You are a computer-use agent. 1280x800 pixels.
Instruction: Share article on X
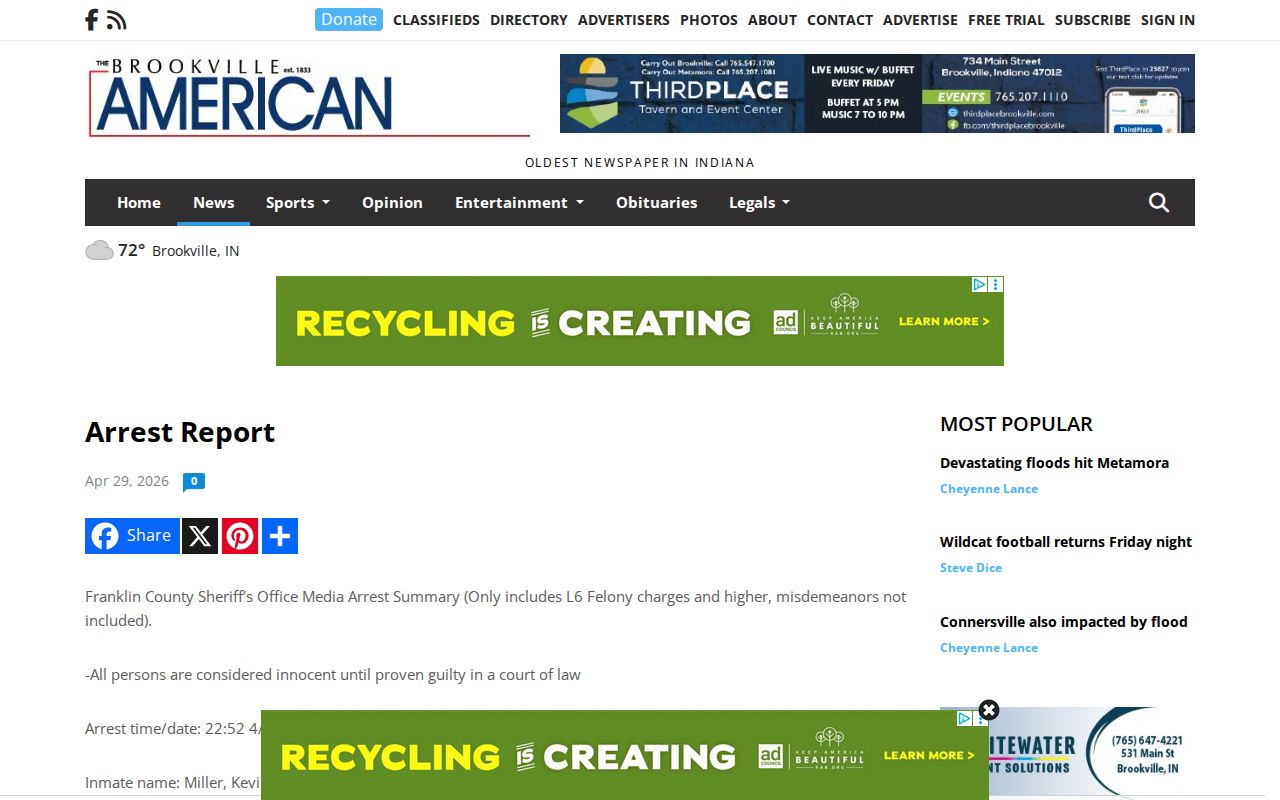pos(200,536)
